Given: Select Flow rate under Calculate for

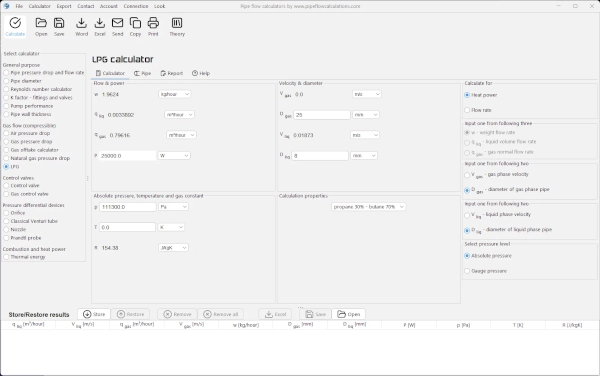Looking at the screenshot, I should [478, 110].
